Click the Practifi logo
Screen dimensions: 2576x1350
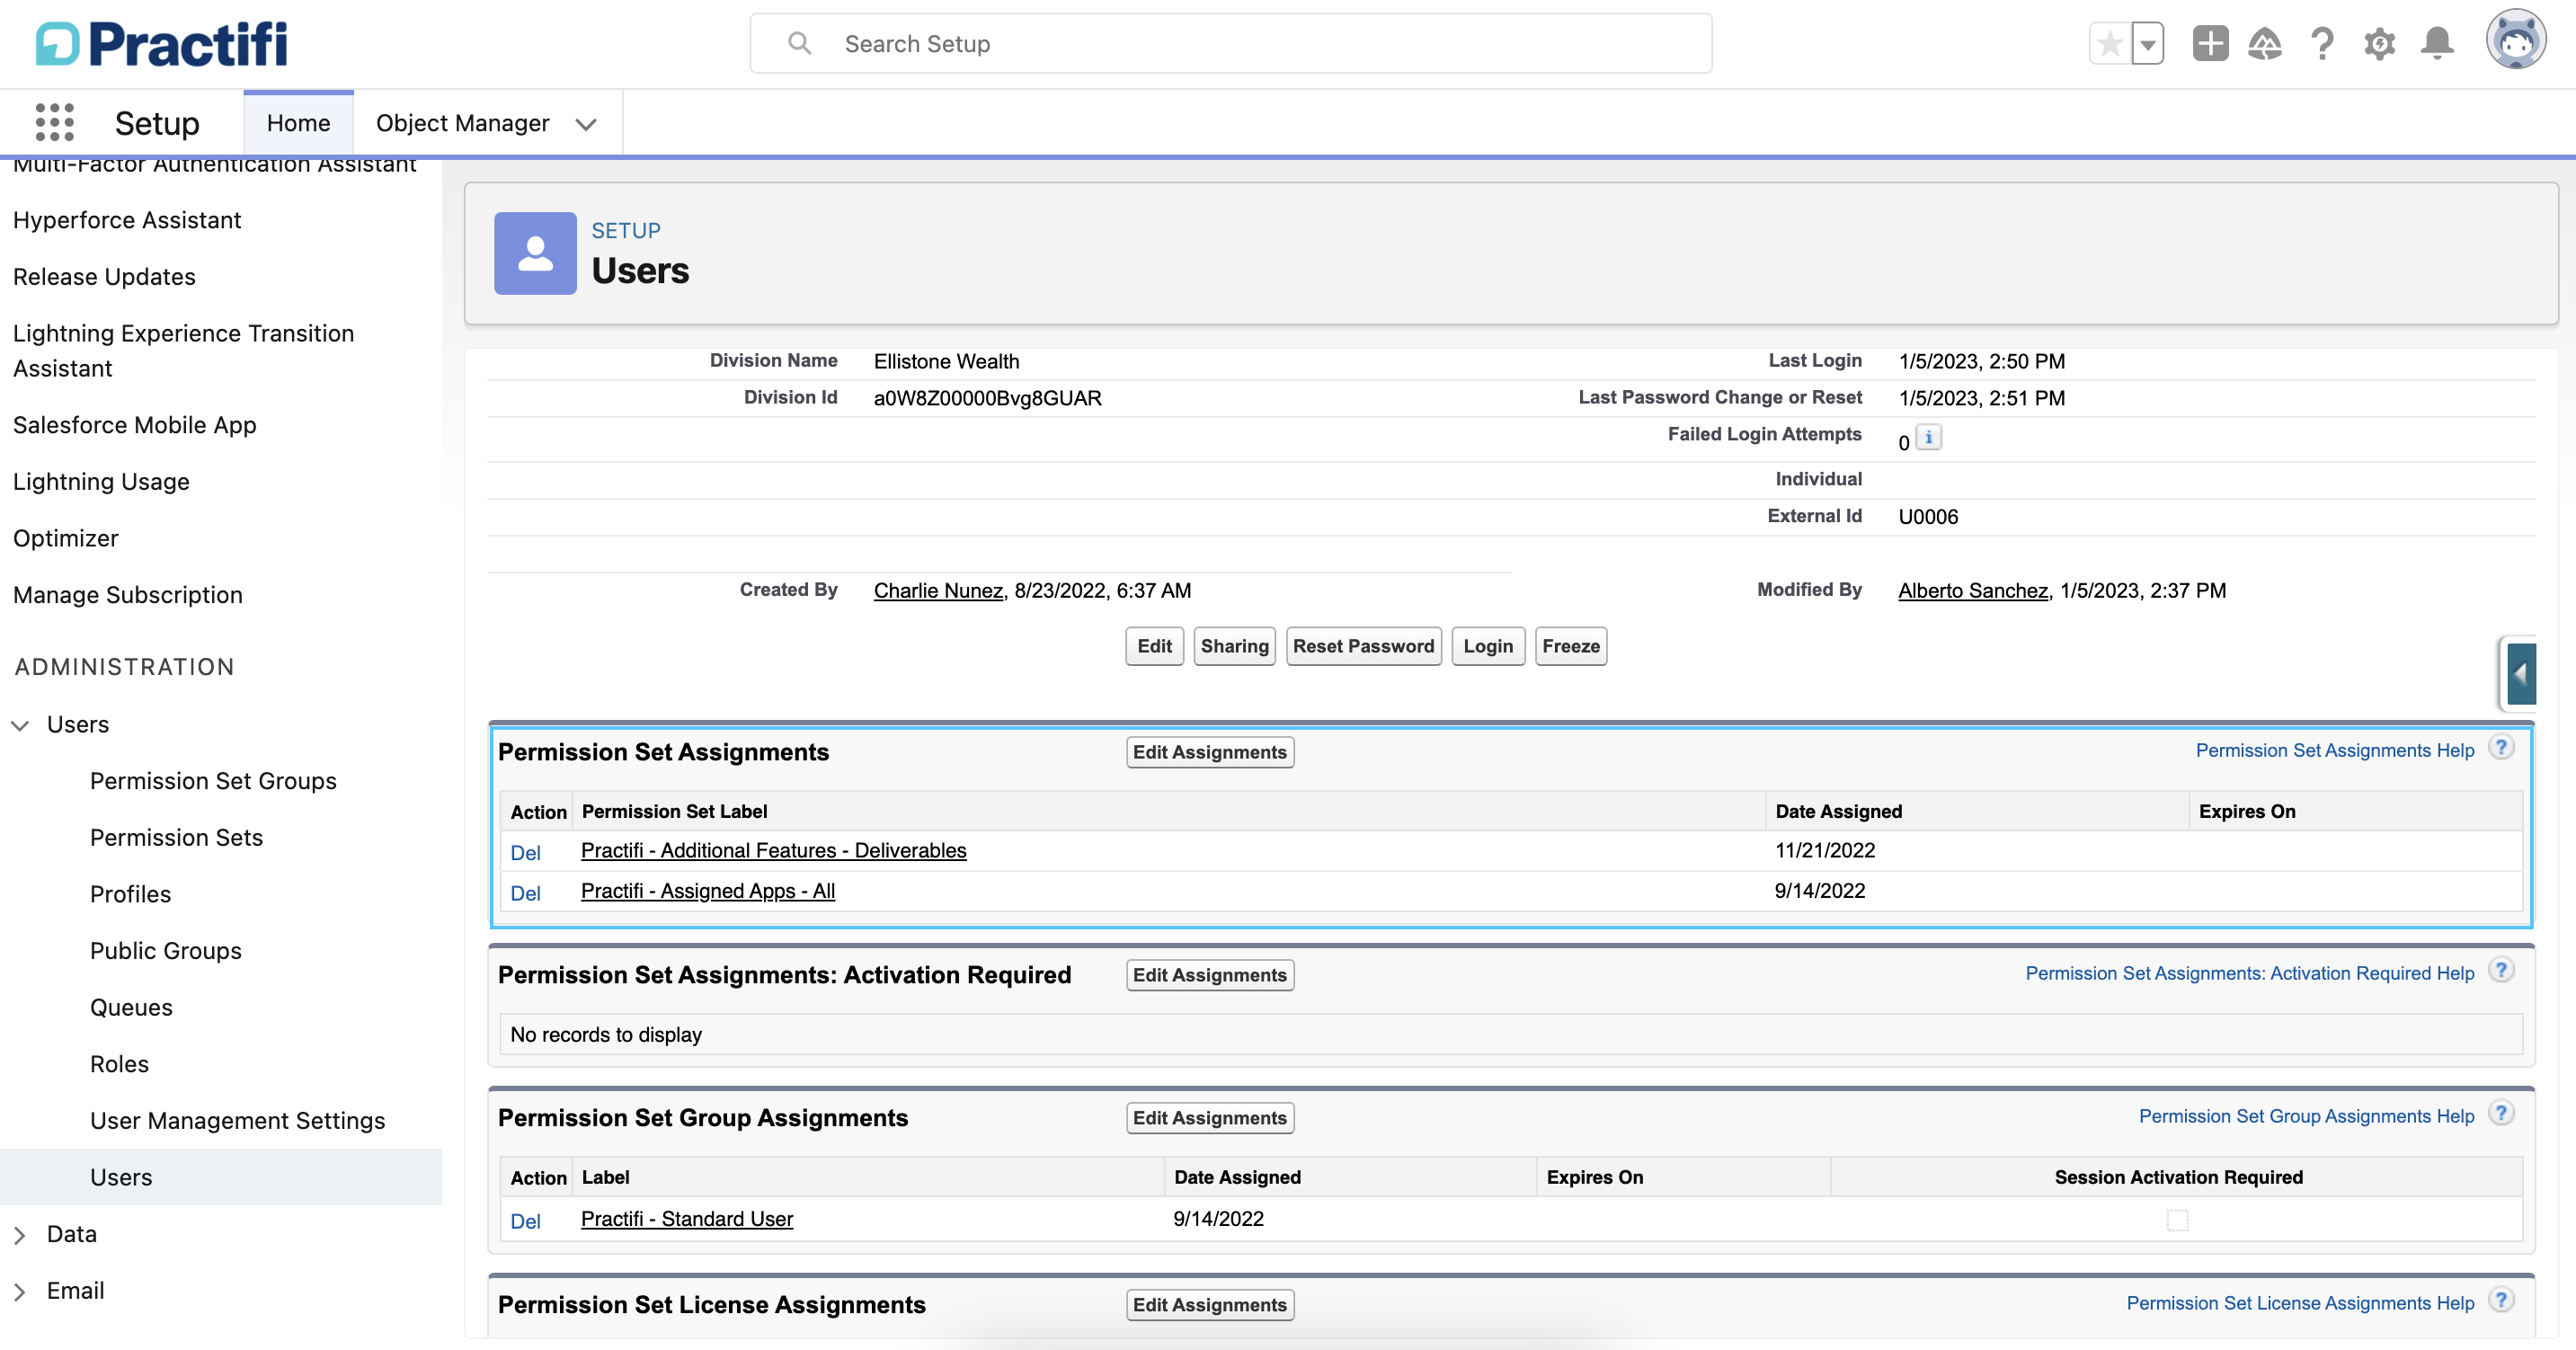pyautogui.click(x=161, y=44)
